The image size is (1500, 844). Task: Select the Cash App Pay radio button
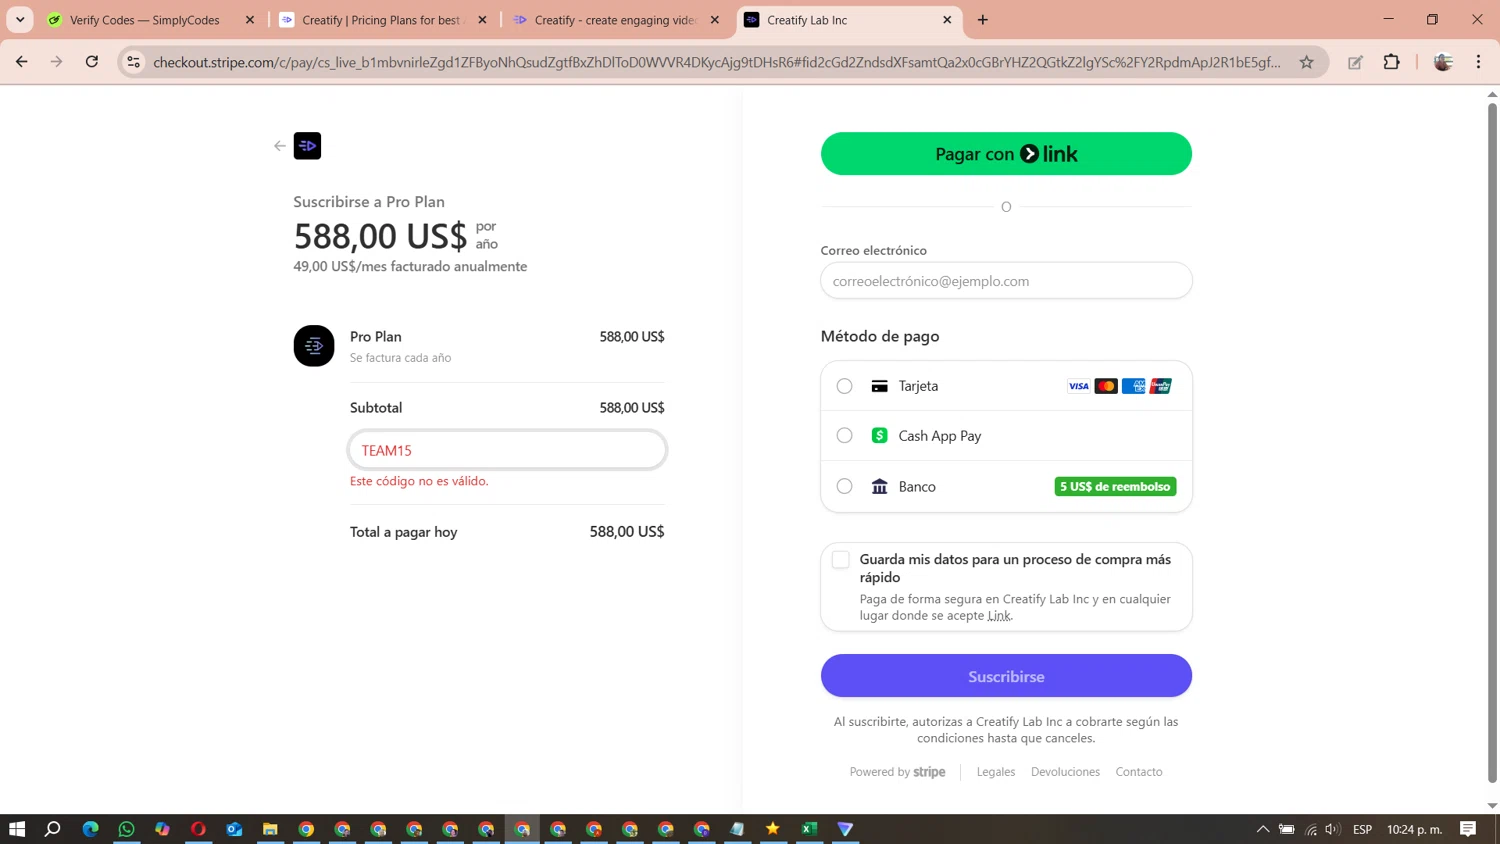845,436
